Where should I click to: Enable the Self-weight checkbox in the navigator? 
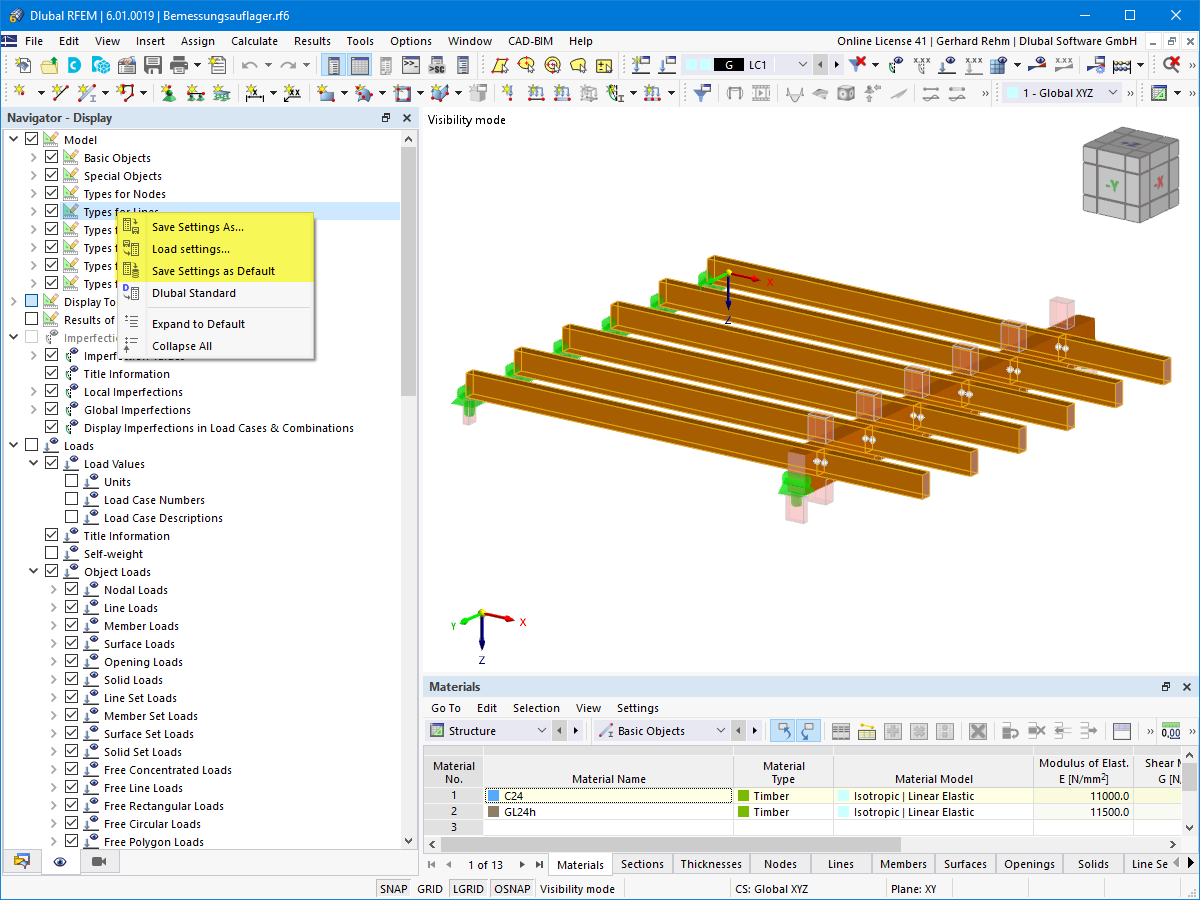tap(52, 553)
